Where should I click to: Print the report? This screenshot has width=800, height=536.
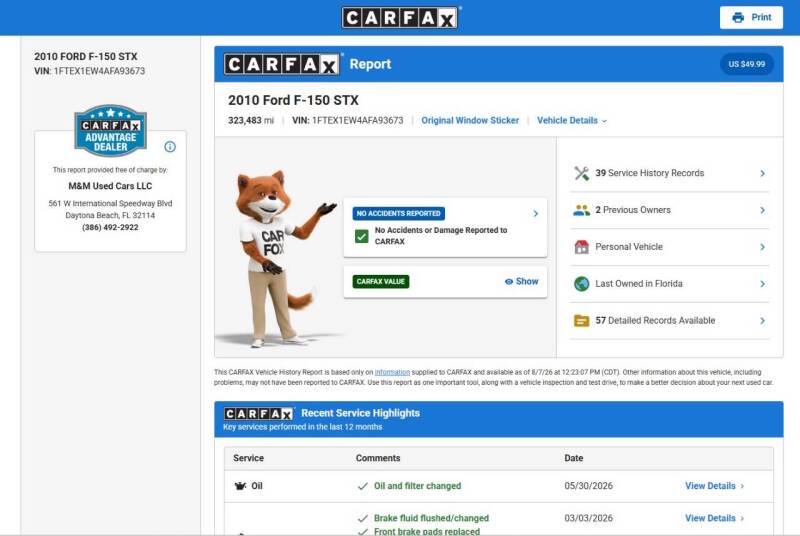point(751,18)
